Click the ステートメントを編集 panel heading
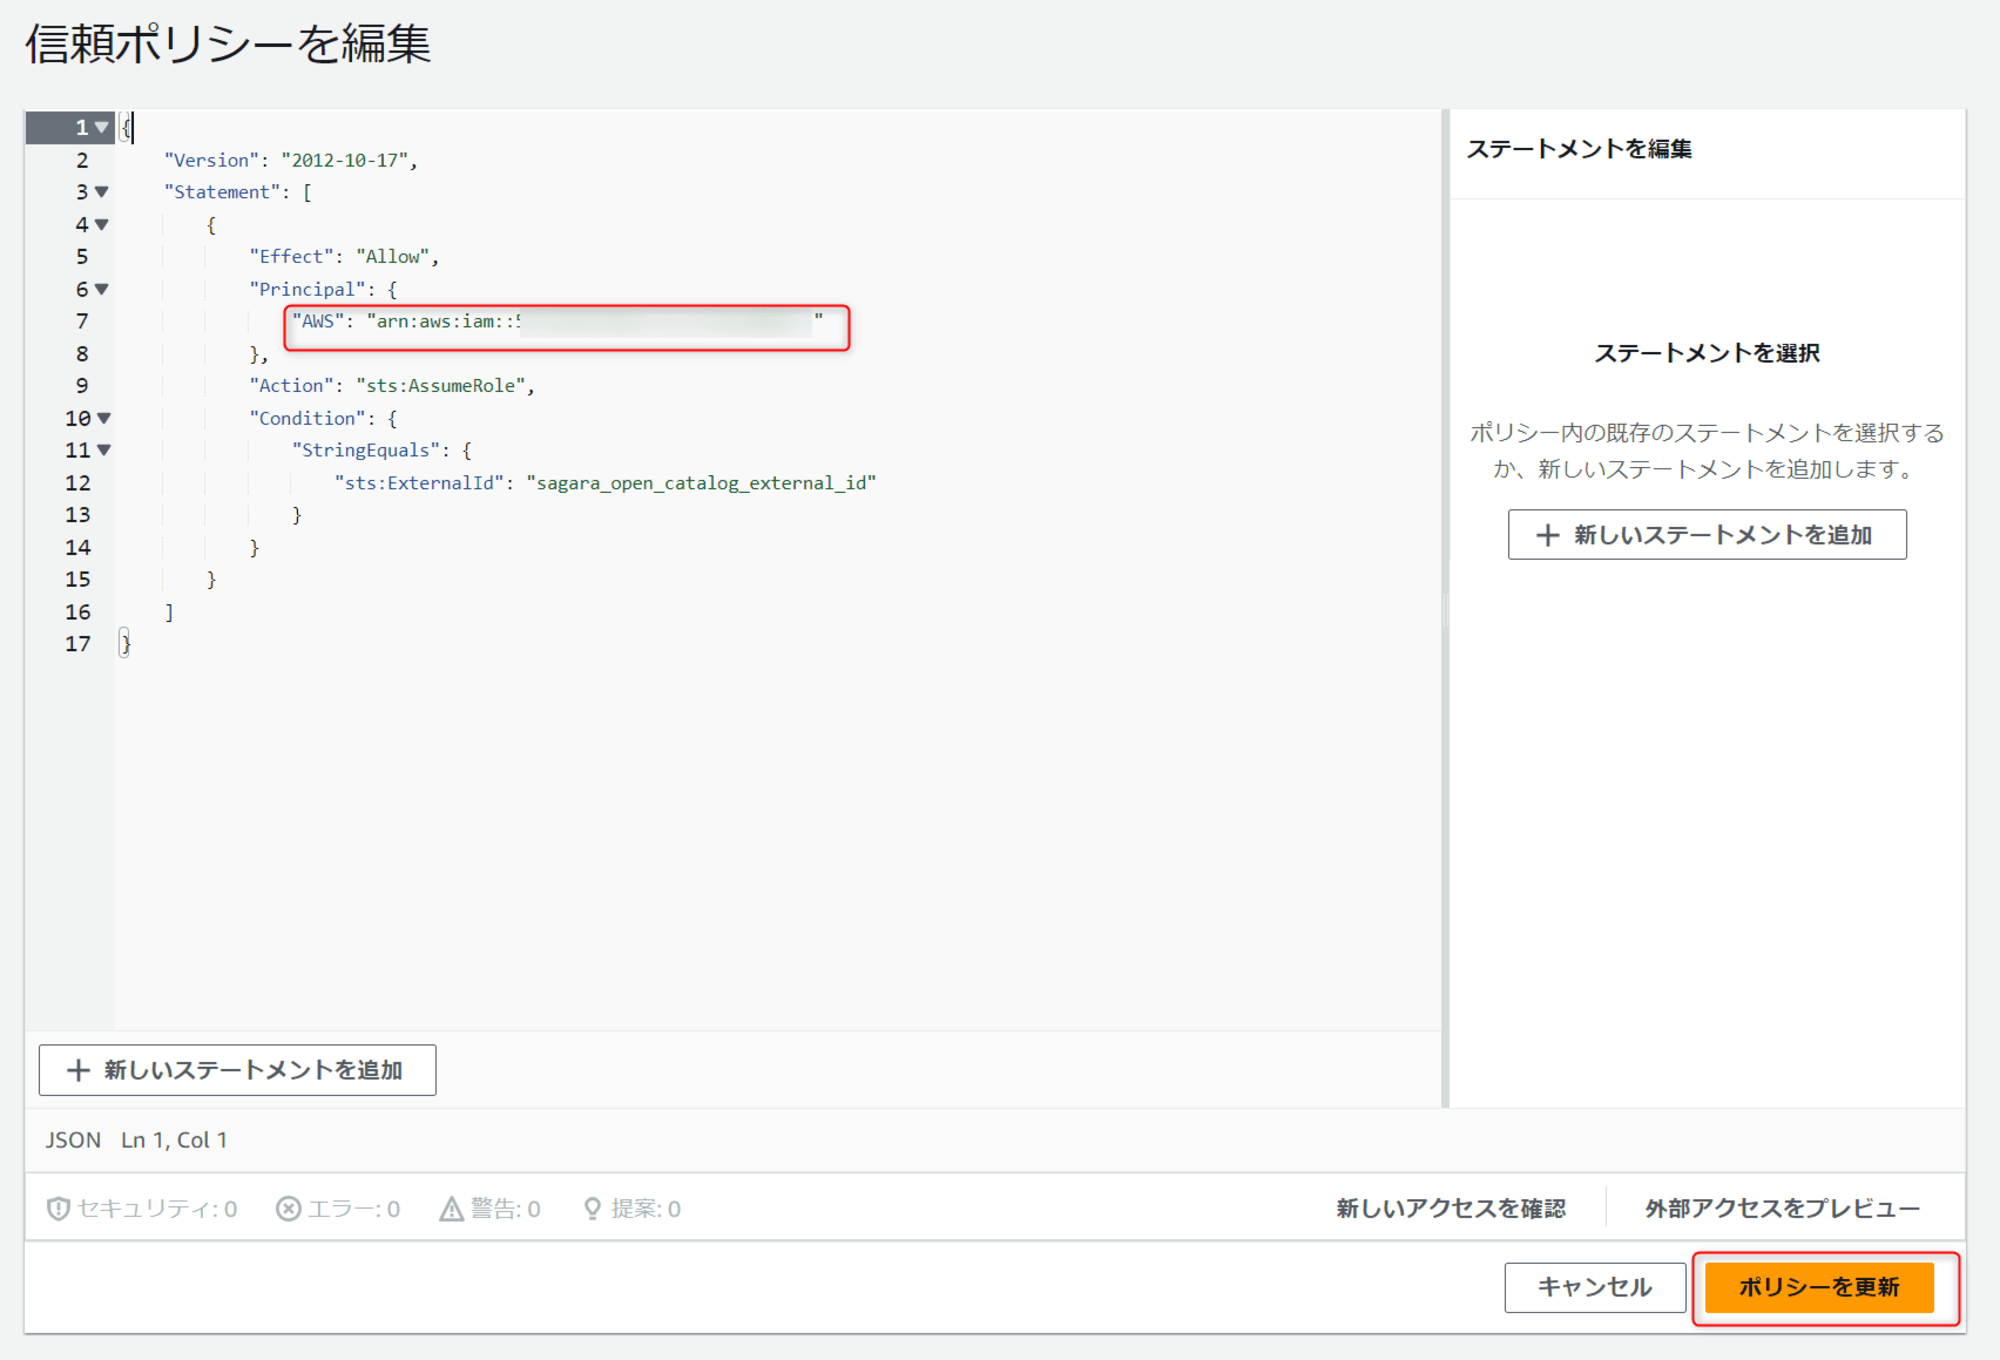This screenshot has width=2000, height=1360. [x=1579, y=149]
